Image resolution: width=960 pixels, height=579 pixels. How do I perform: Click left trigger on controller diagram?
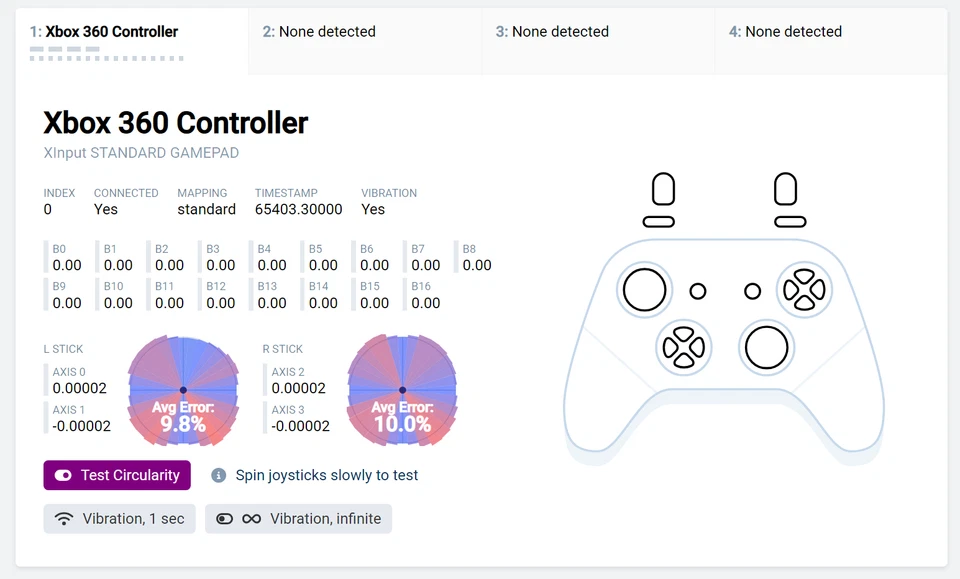(664, 189)
